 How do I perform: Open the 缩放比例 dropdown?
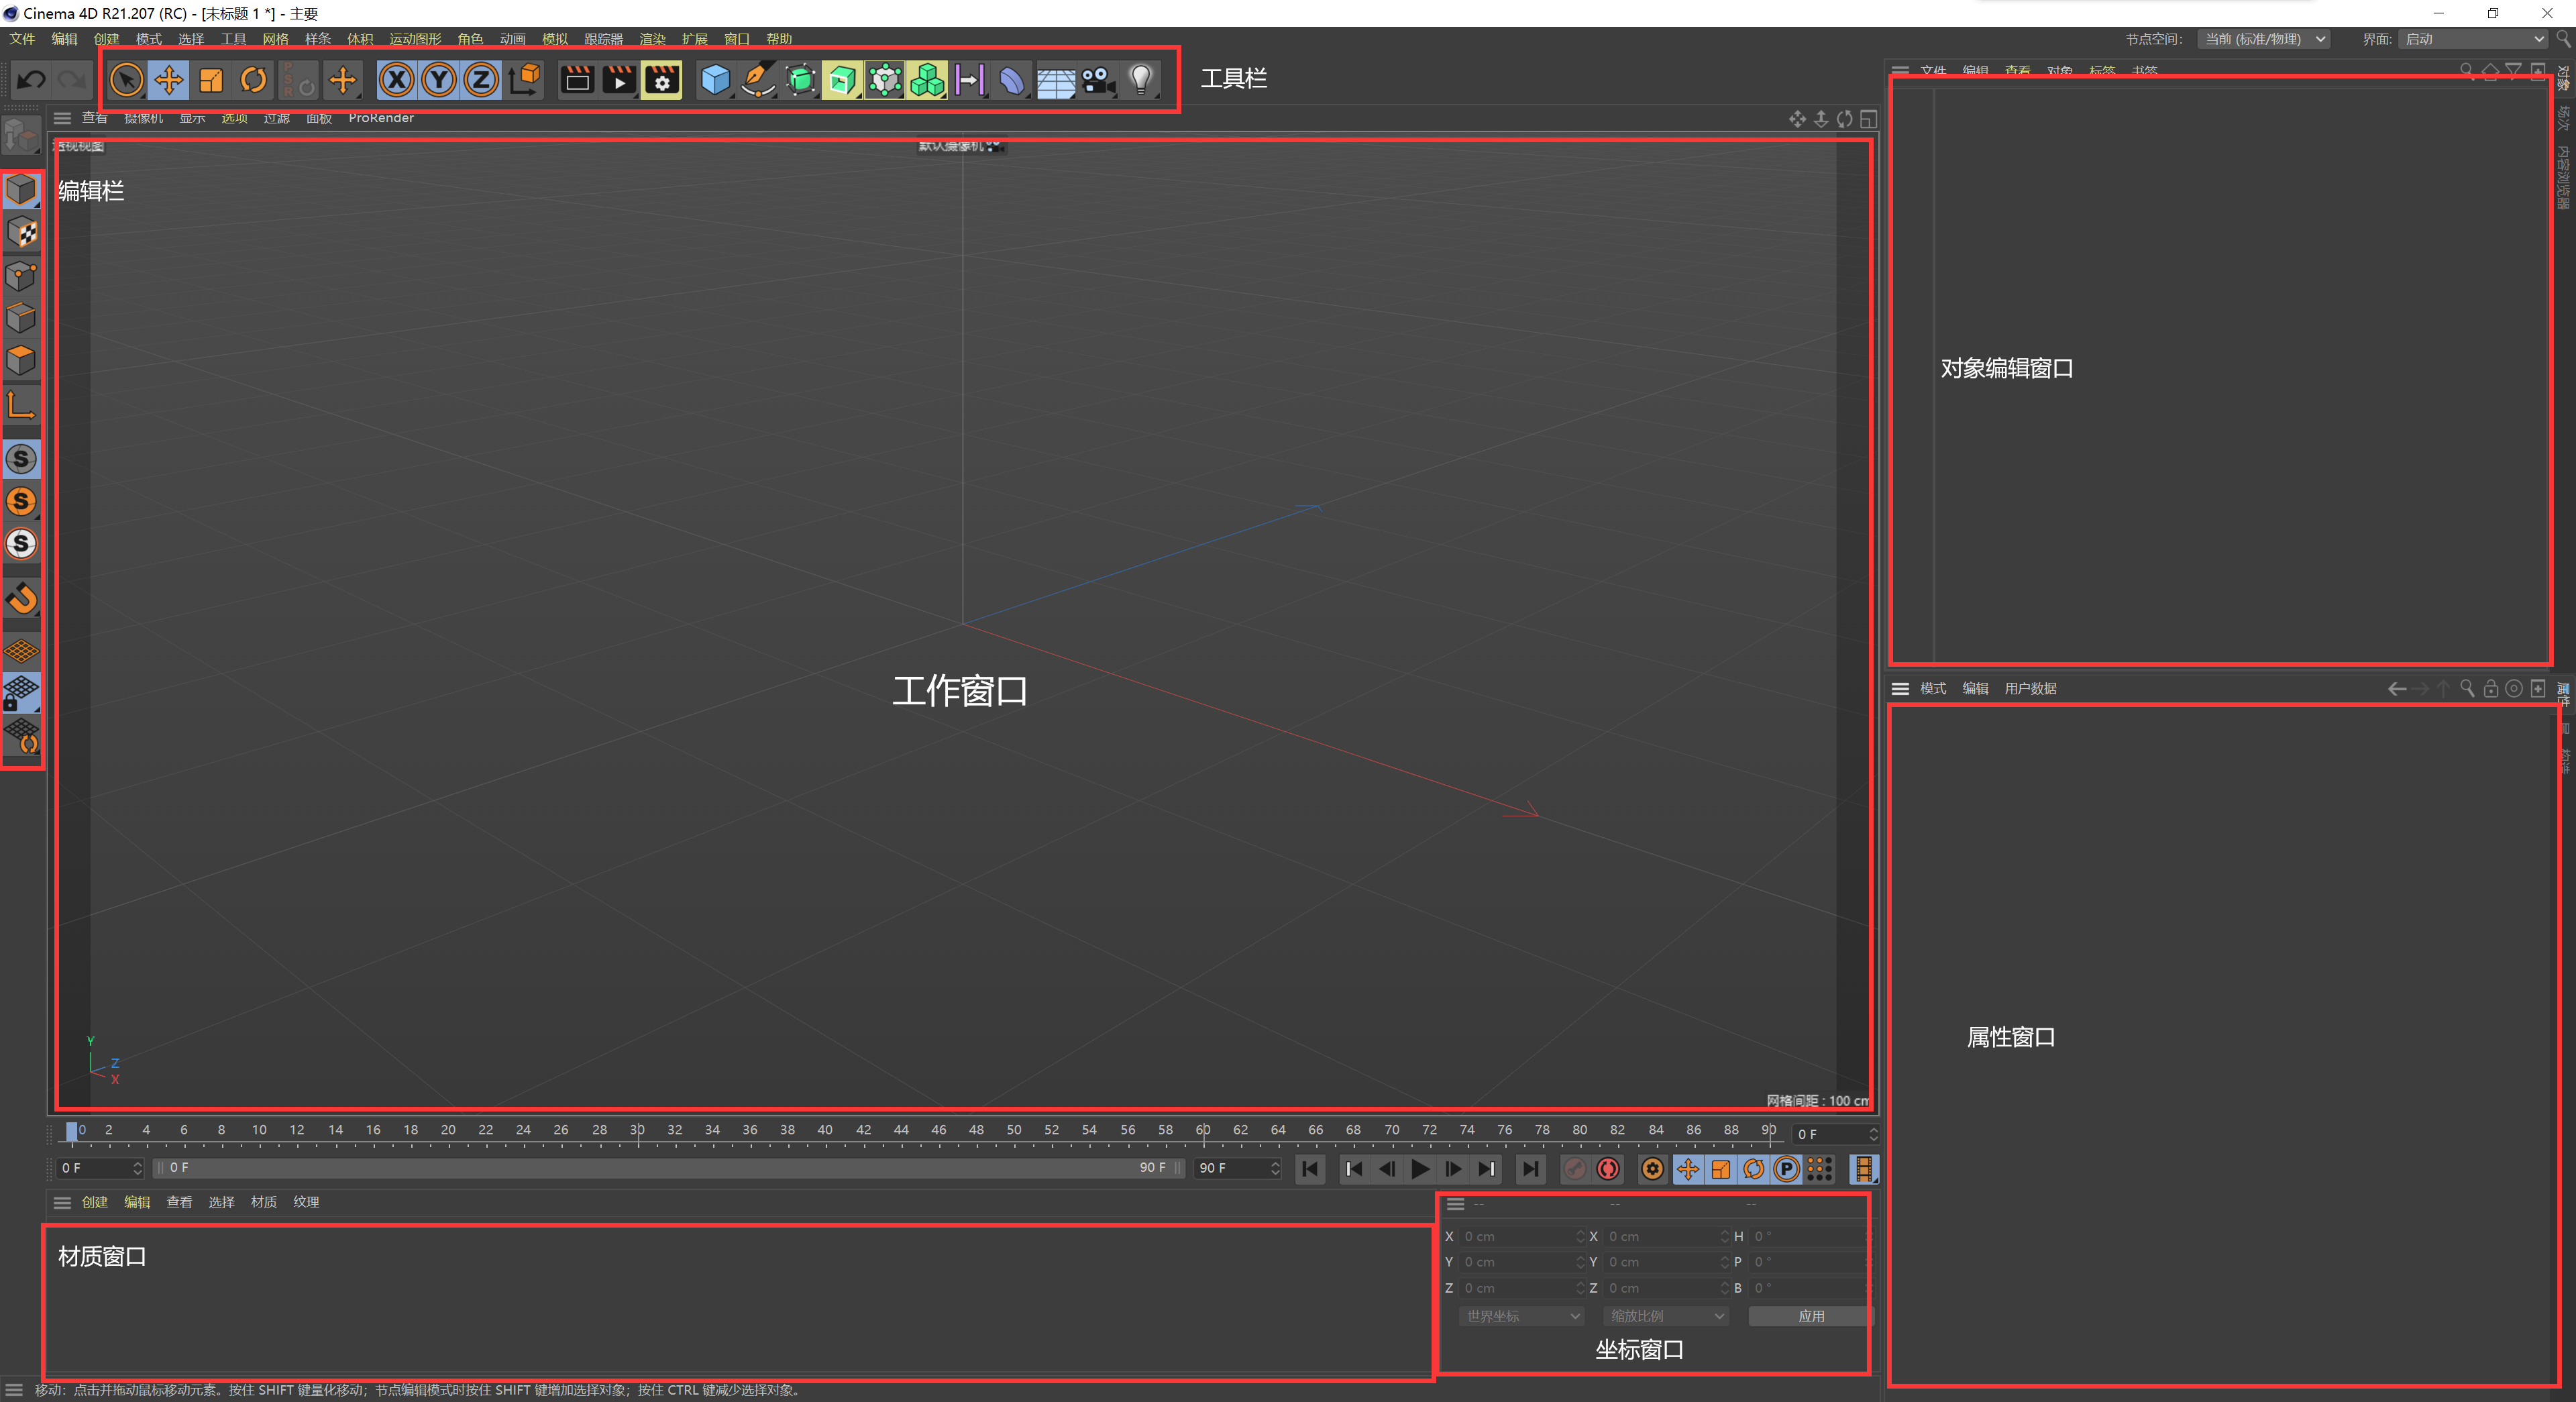(x=1666, y=1316)
